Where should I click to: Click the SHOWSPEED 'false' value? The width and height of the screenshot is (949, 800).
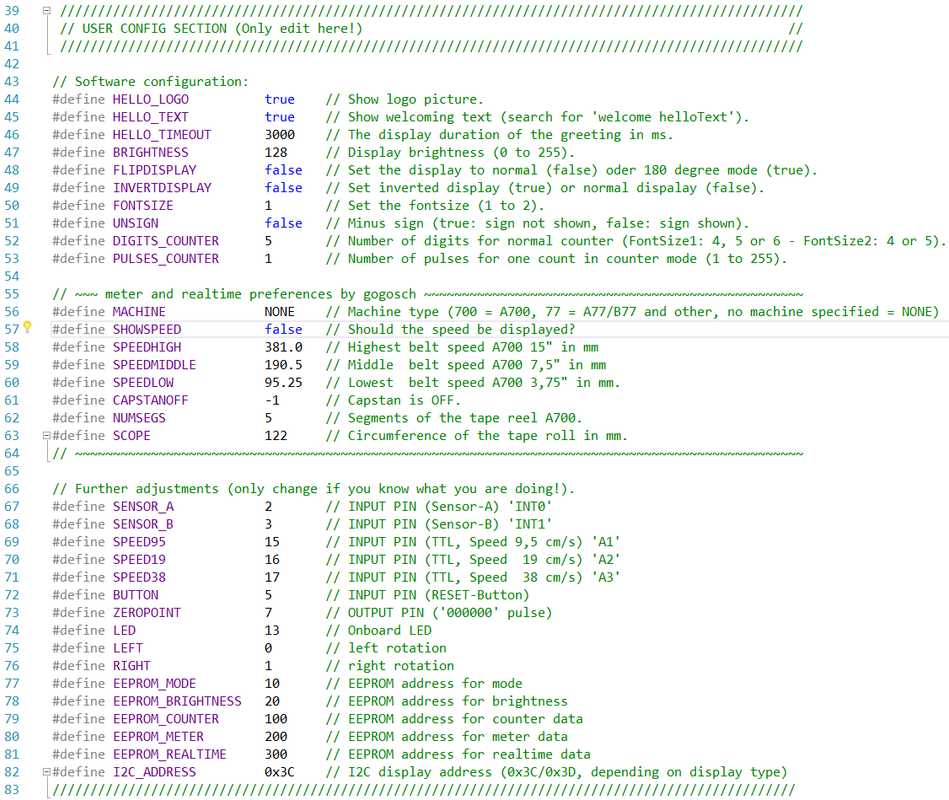coord(283,329)
